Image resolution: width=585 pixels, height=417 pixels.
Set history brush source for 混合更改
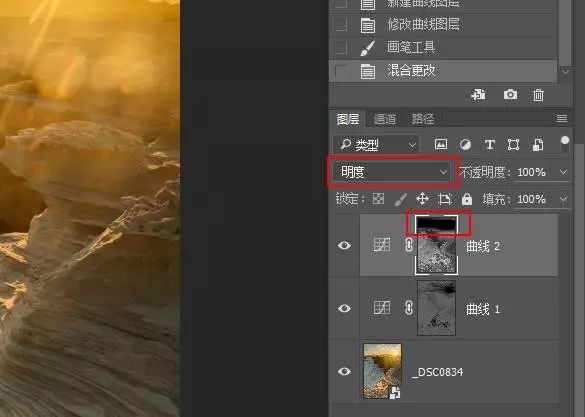click(341, 71)
